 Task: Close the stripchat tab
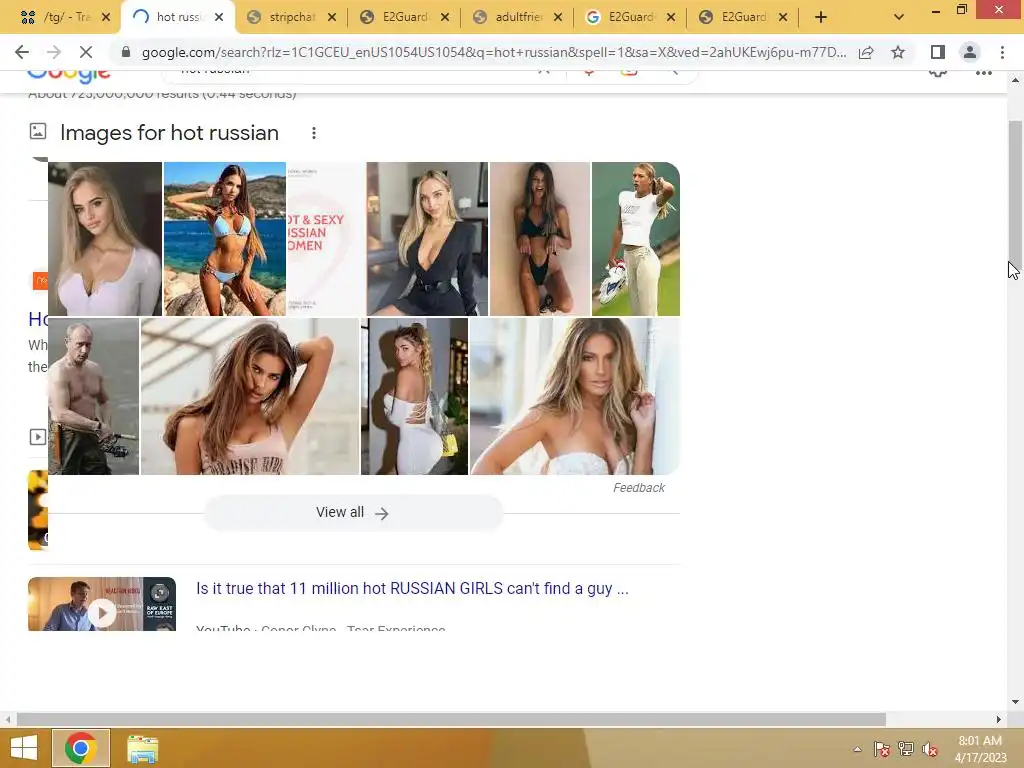(332, 17)
